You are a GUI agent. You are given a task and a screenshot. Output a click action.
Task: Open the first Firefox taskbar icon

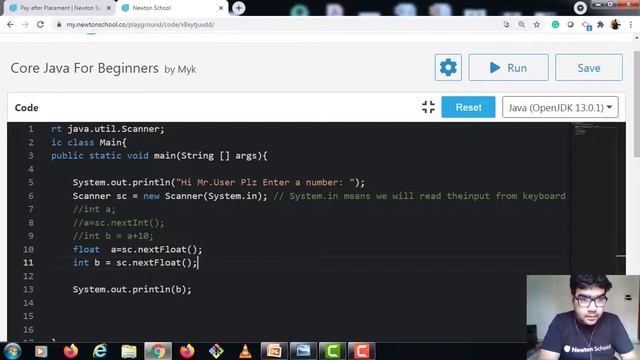click(71, 351)
